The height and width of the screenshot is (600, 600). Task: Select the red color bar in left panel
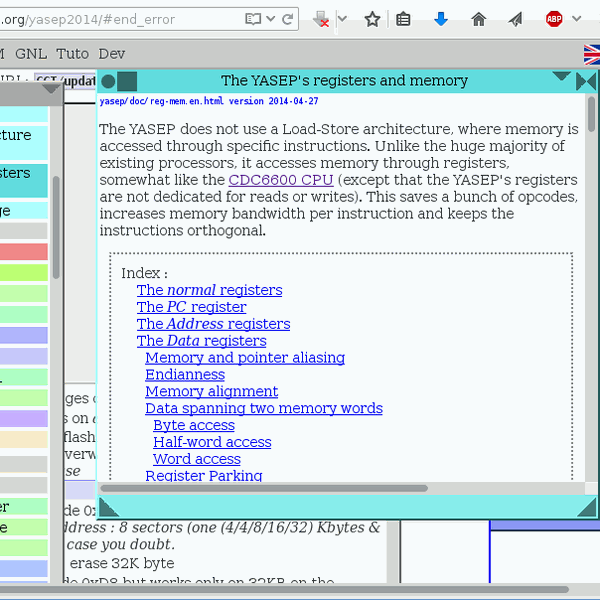[x=23, y=251]
